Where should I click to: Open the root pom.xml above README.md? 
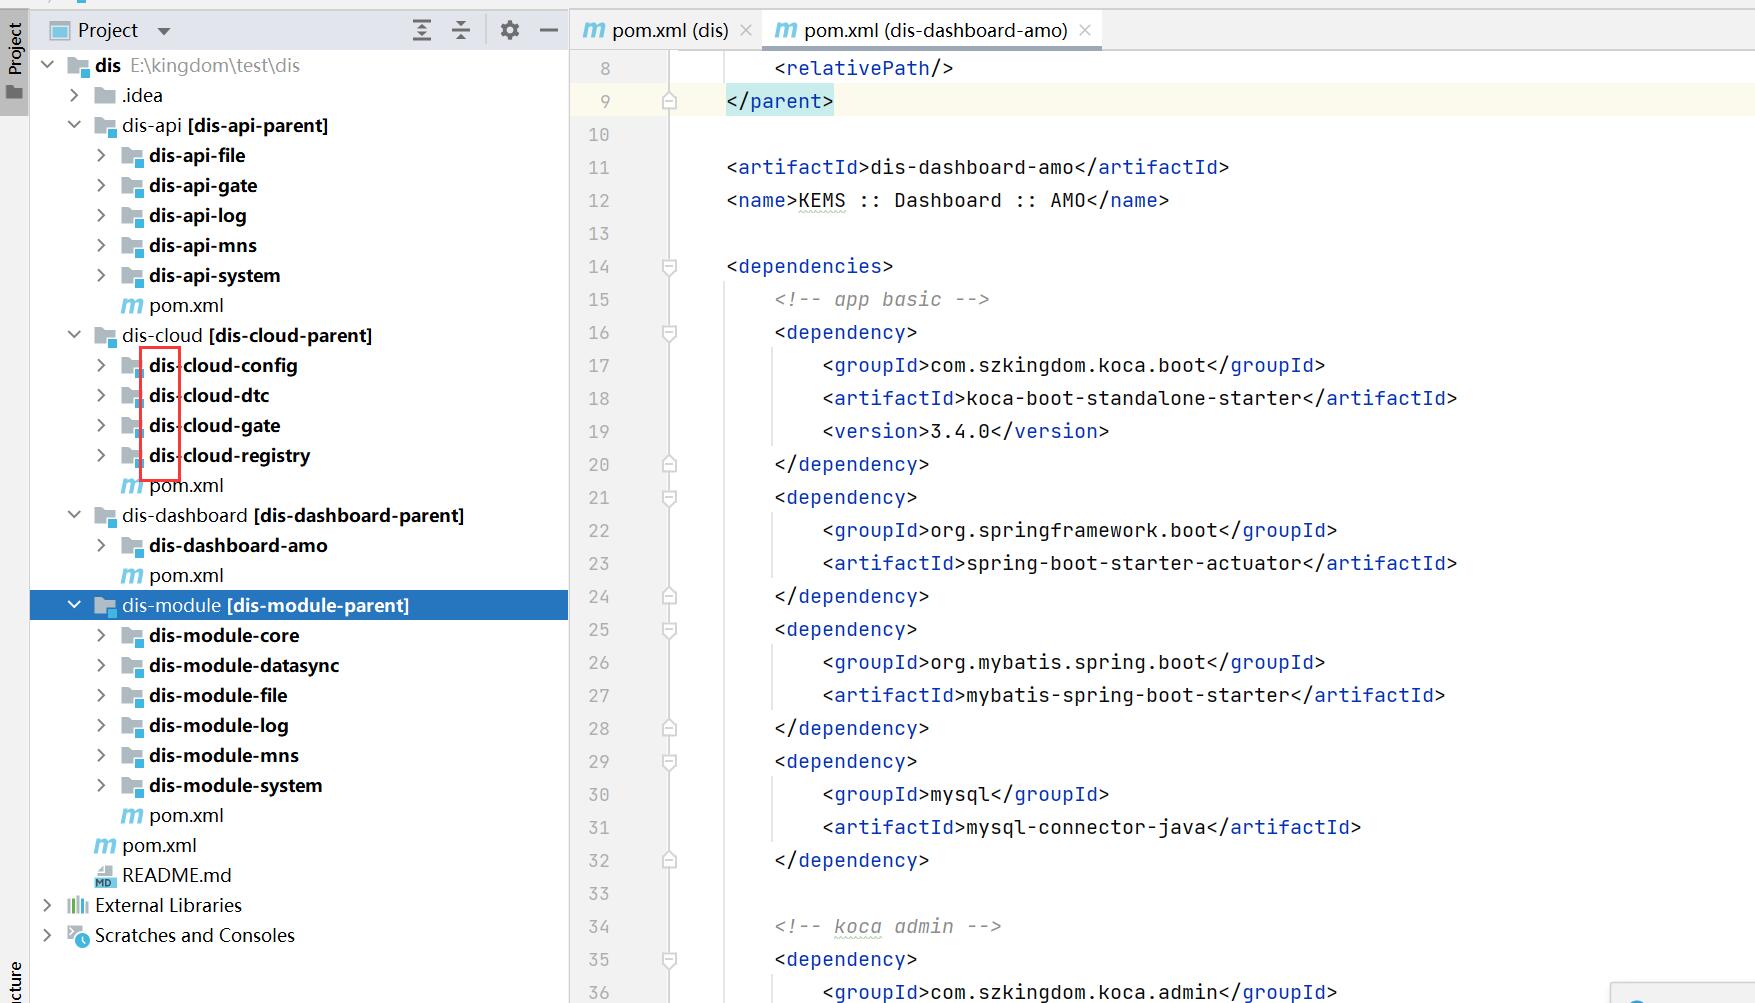coord(159,845)
